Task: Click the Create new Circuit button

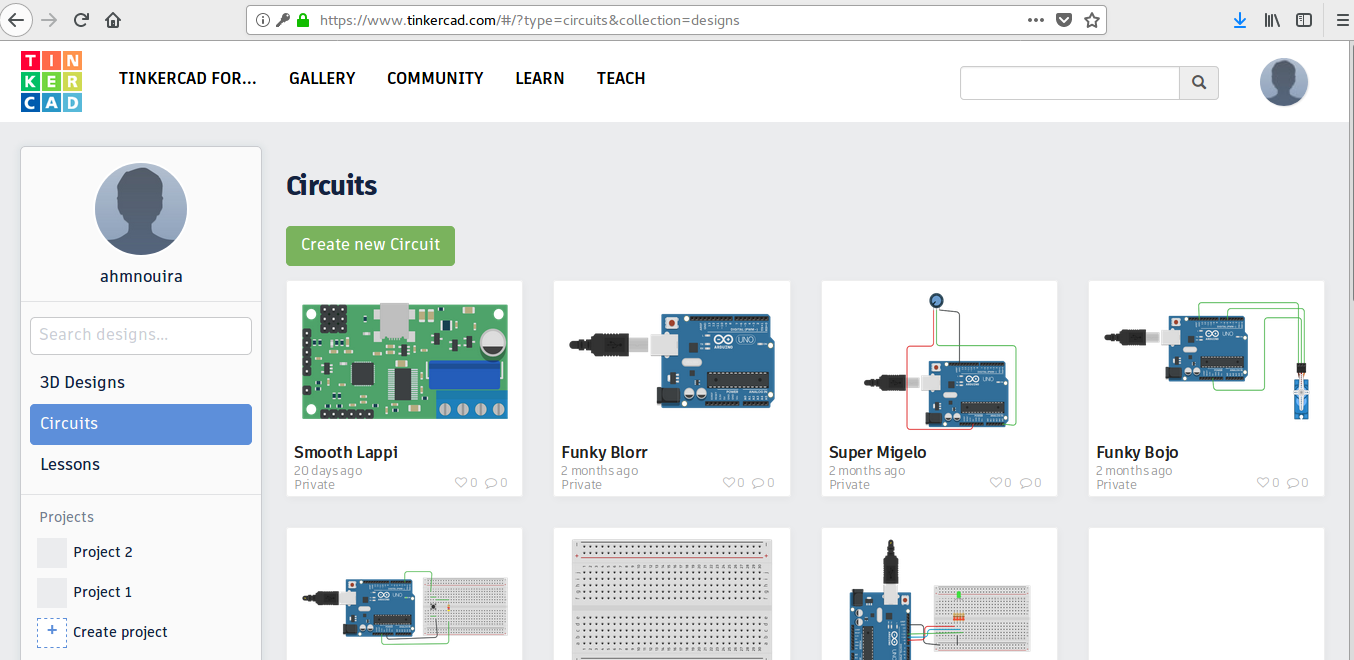Action: tap(370, 245)
